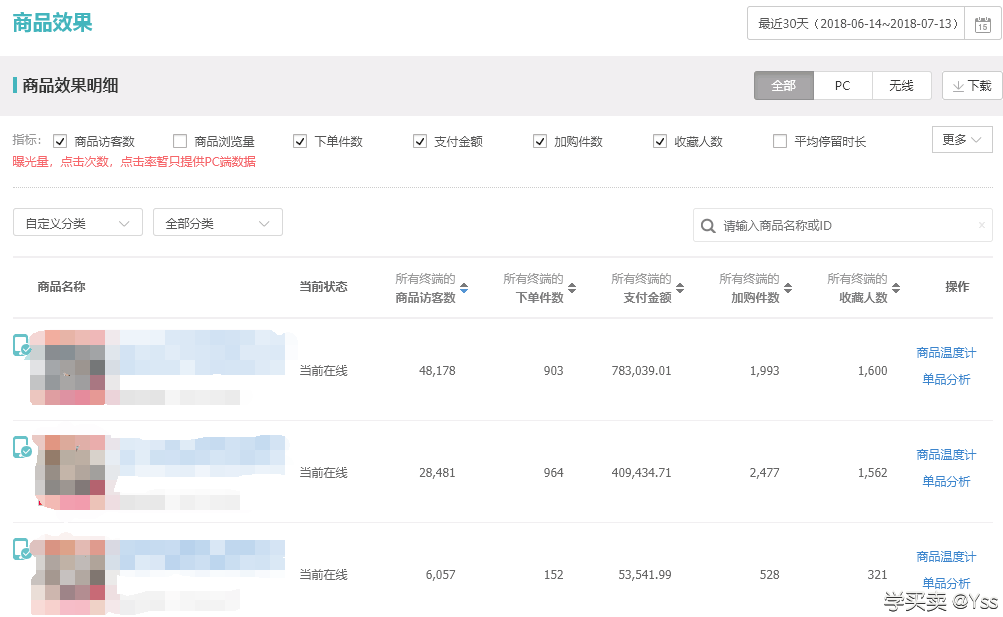Click the 商品名称 column header
The height and width of the screenshot is (617, 1003).
61,287
